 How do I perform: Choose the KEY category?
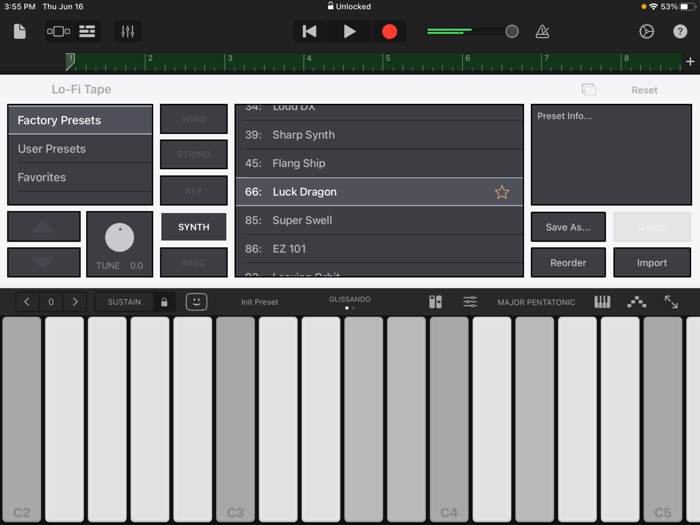click(194, 191)
